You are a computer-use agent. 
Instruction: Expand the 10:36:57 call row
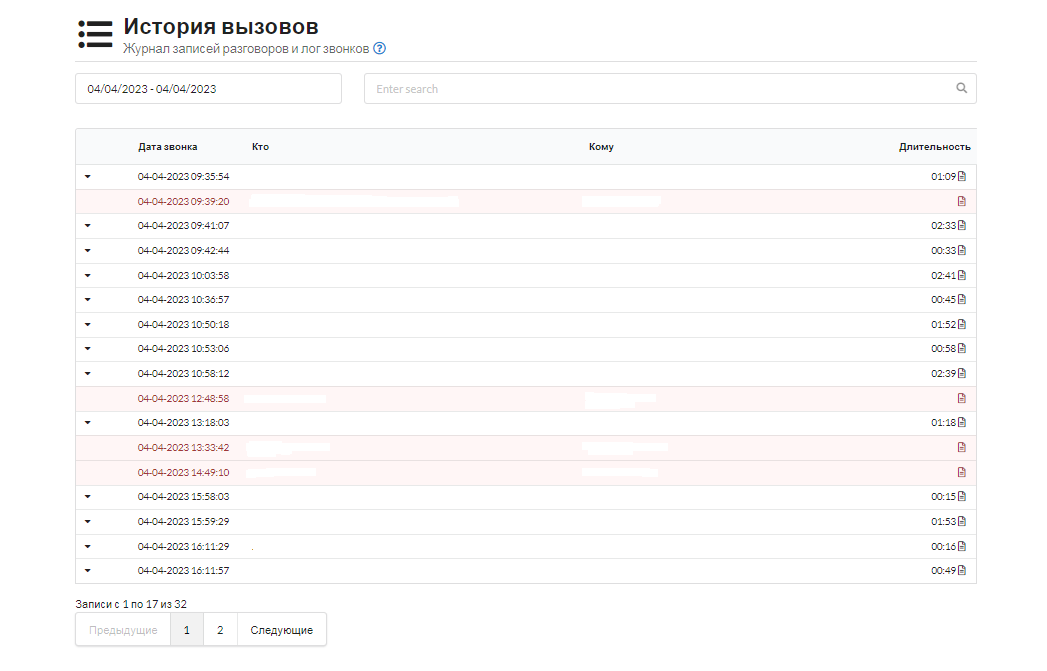87,300
